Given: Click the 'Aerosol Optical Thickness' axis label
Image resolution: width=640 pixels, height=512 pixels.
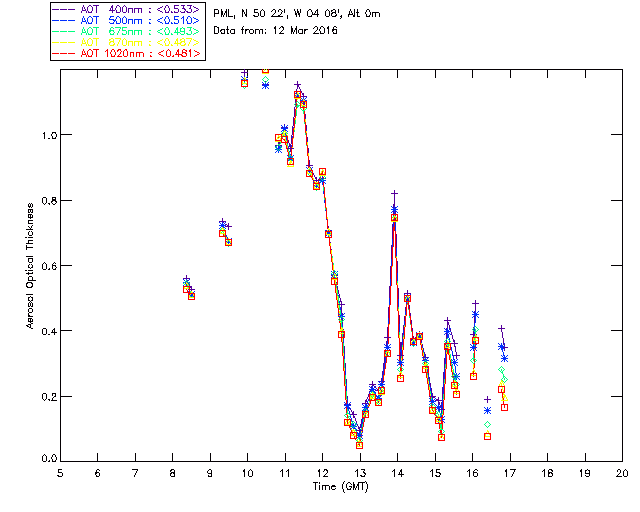Looking at the screenshot, I should [x=30, y=266].
